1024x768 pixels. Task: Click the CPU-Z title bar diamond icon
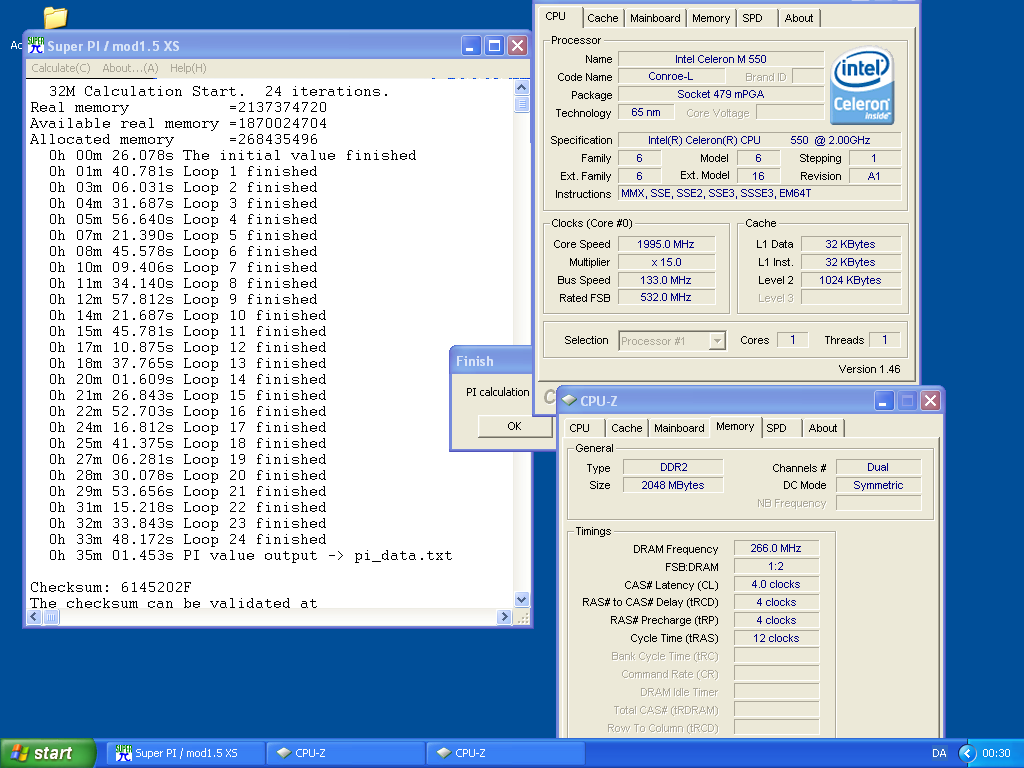(569, 400)
